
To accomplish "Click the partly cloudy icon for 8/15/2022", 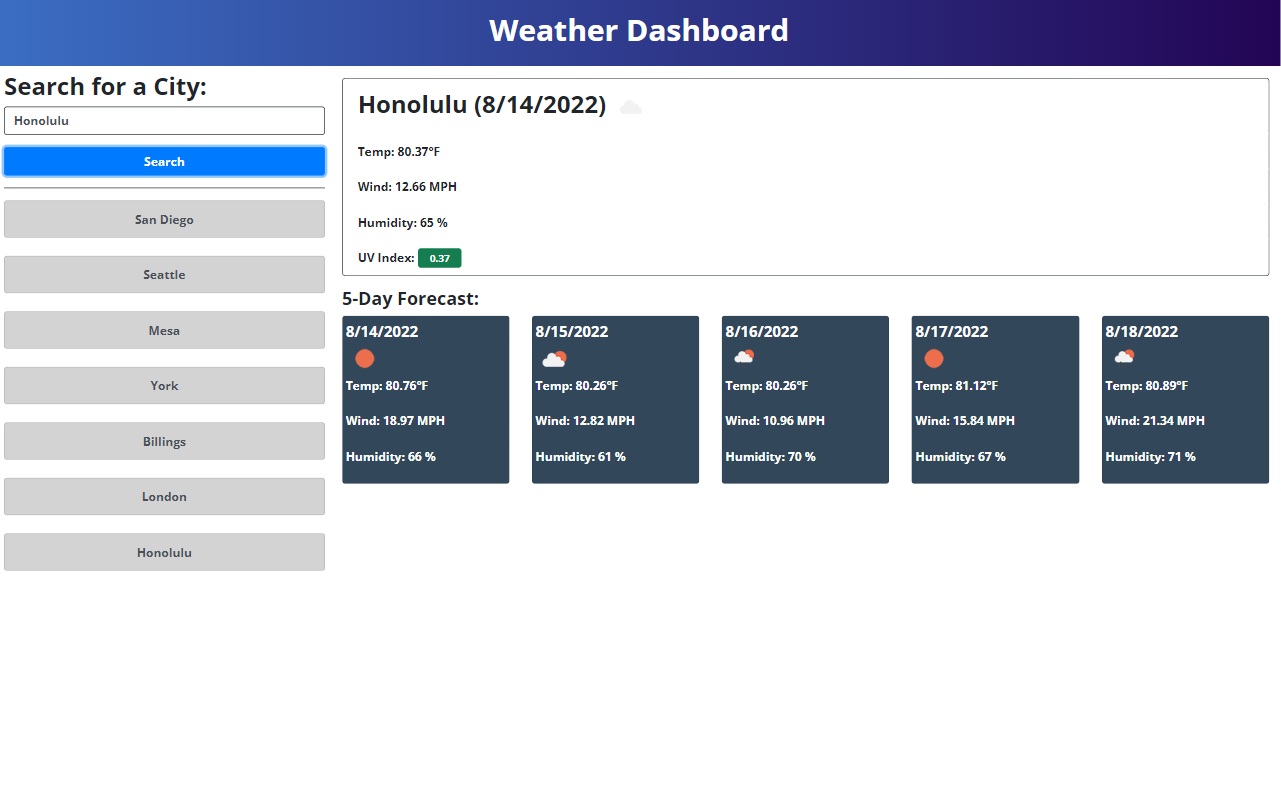I will pos(554,359).
